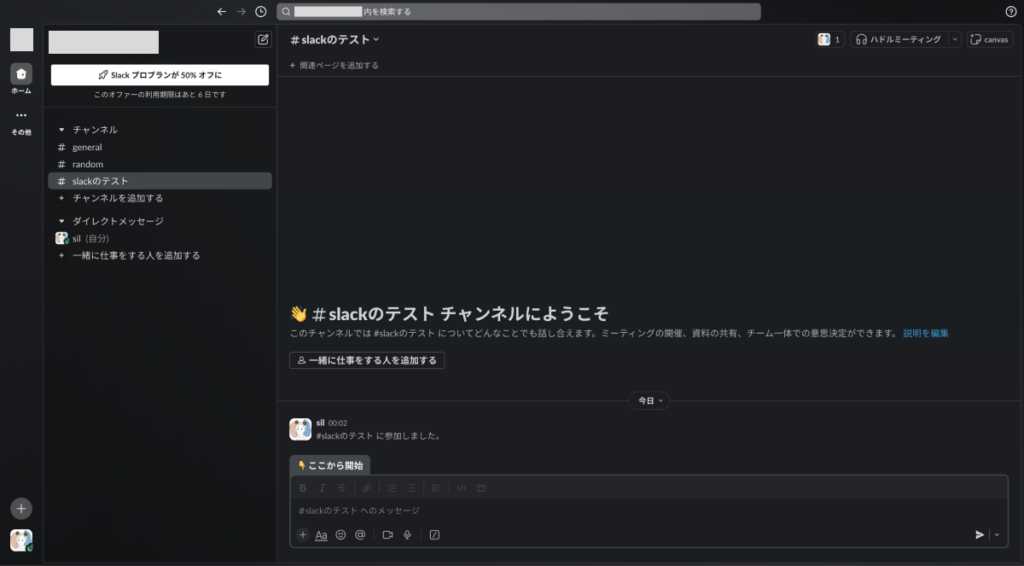Click the microphone audio clip icon
This screenshot has height=566, width=1024.
pos(407,535)
